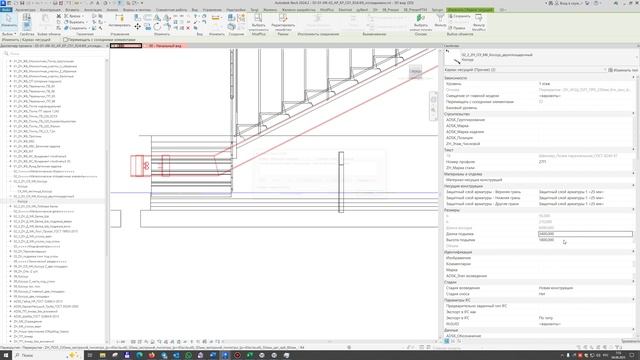
Task: Collapse the "Идентификация" properties group
Action: point(633,252)
